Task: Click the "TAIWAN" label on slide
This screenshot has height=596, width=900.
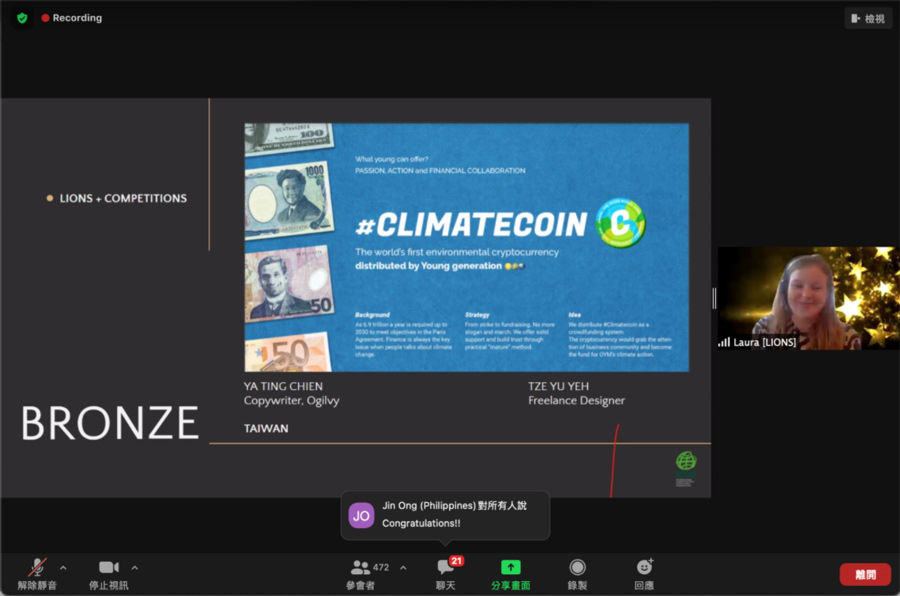Action: tap(266, 428)
